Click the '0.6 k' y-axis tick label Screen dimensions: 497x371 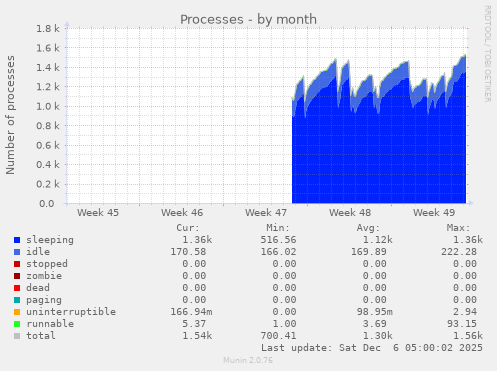(48, 145)
